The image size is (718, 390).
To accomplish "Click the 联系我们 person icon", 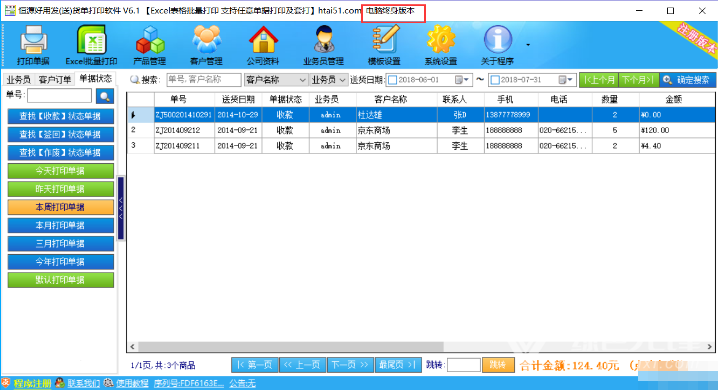I will point(60,383).
